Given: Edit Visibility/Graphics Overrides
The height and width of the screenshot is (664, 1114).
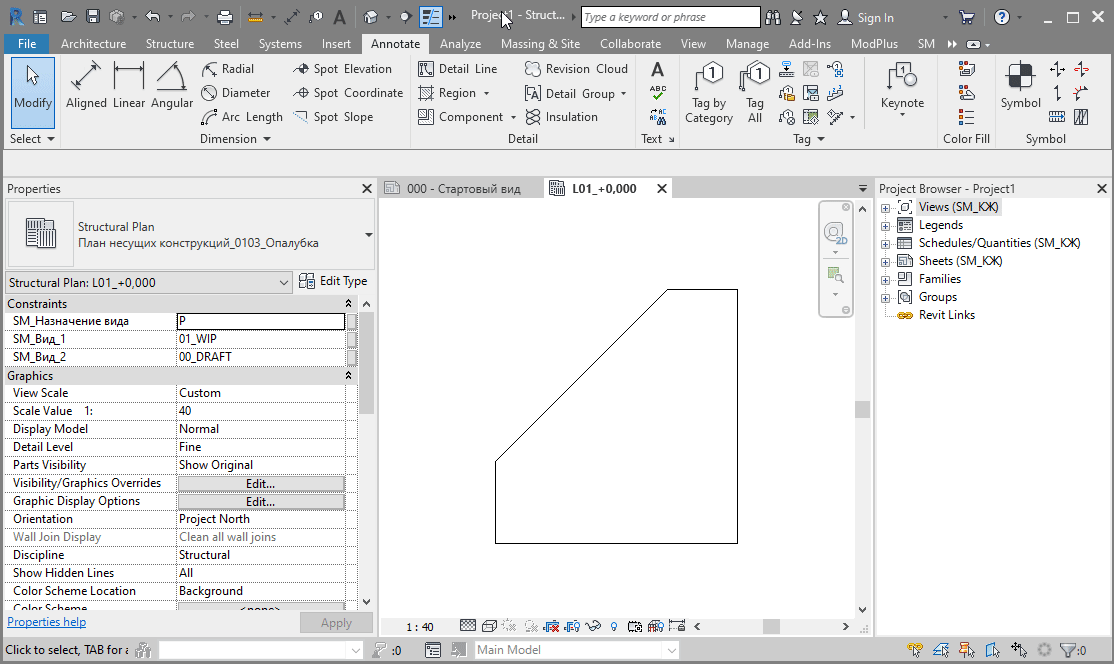Looking at the screenshot, I should [x=261, y=484].
